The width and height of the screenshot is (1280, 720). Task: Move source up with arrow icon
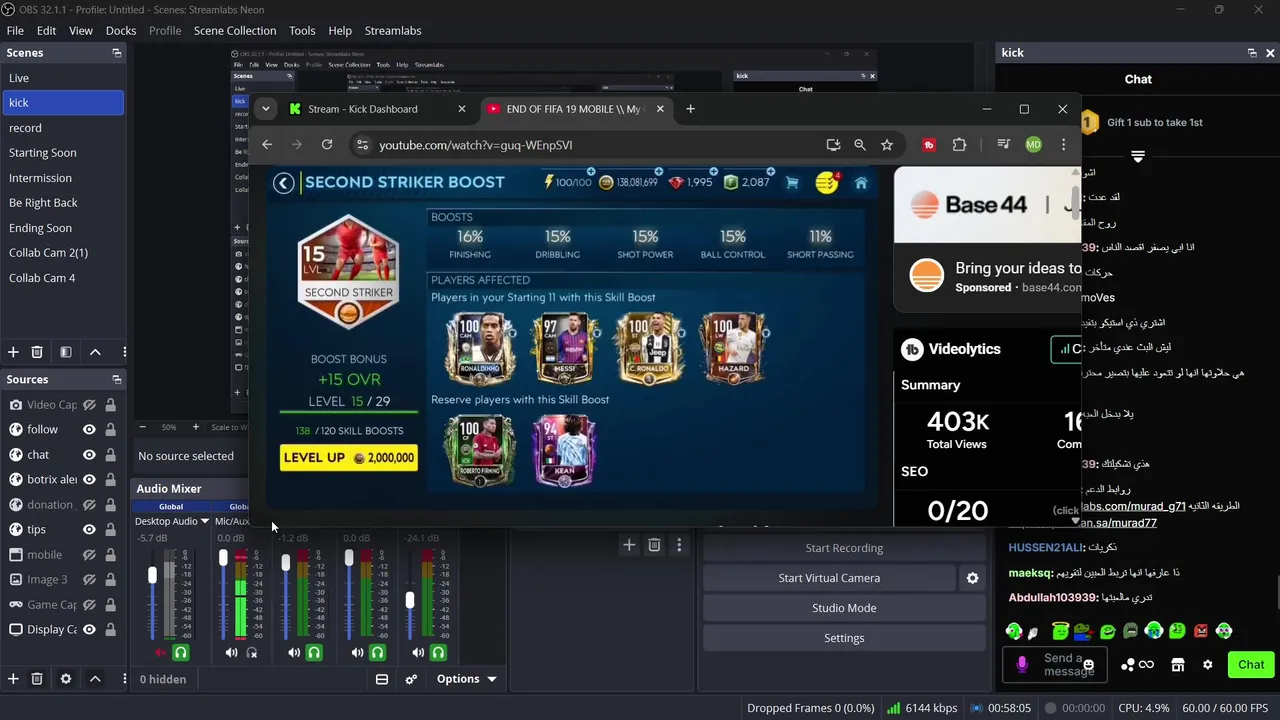(95, 679)
